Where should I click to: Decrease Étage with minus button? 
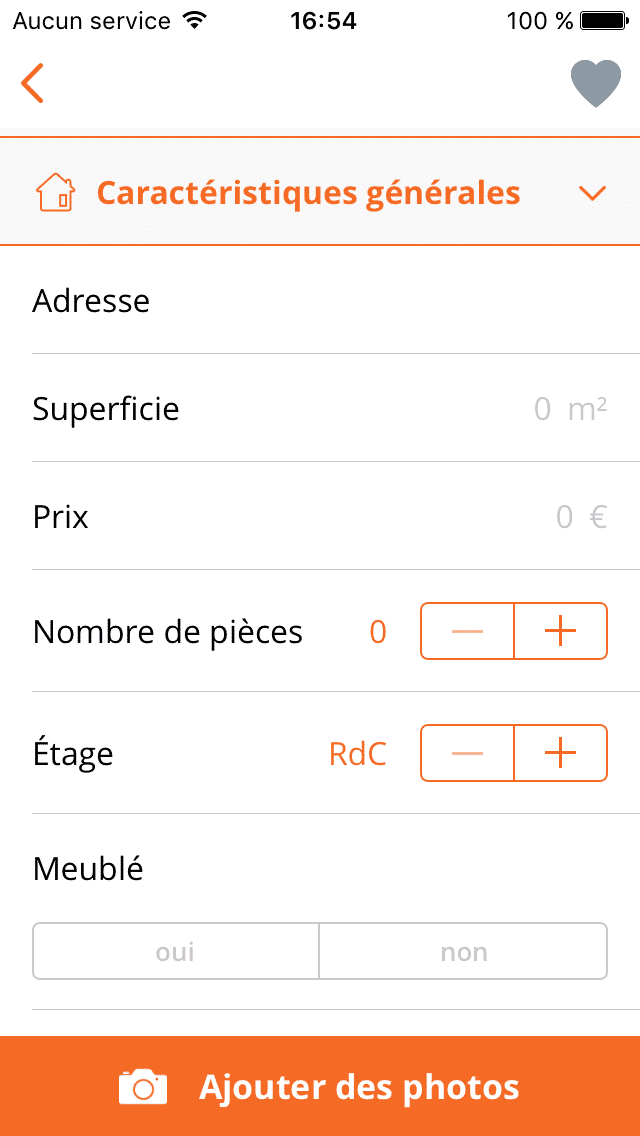point(467,753)
